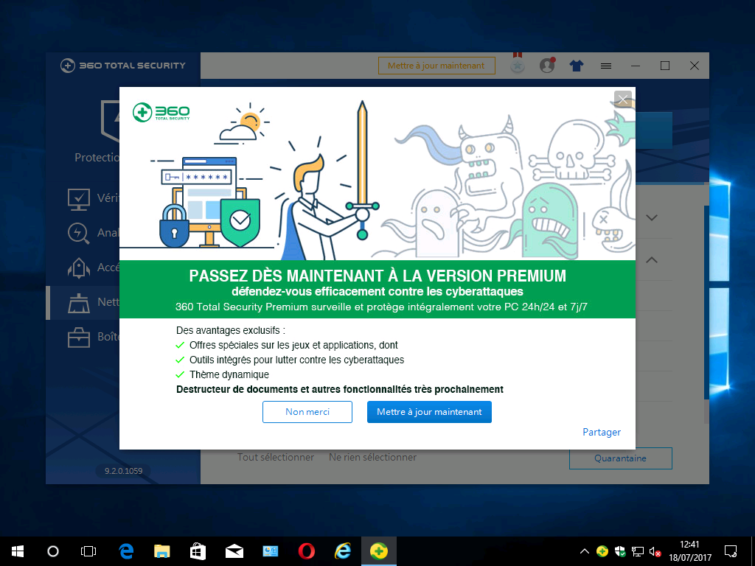Click orange Mettre à jour maintenant in title bar
The width and height of the screenshot is (755, 566).
point(436,66)
